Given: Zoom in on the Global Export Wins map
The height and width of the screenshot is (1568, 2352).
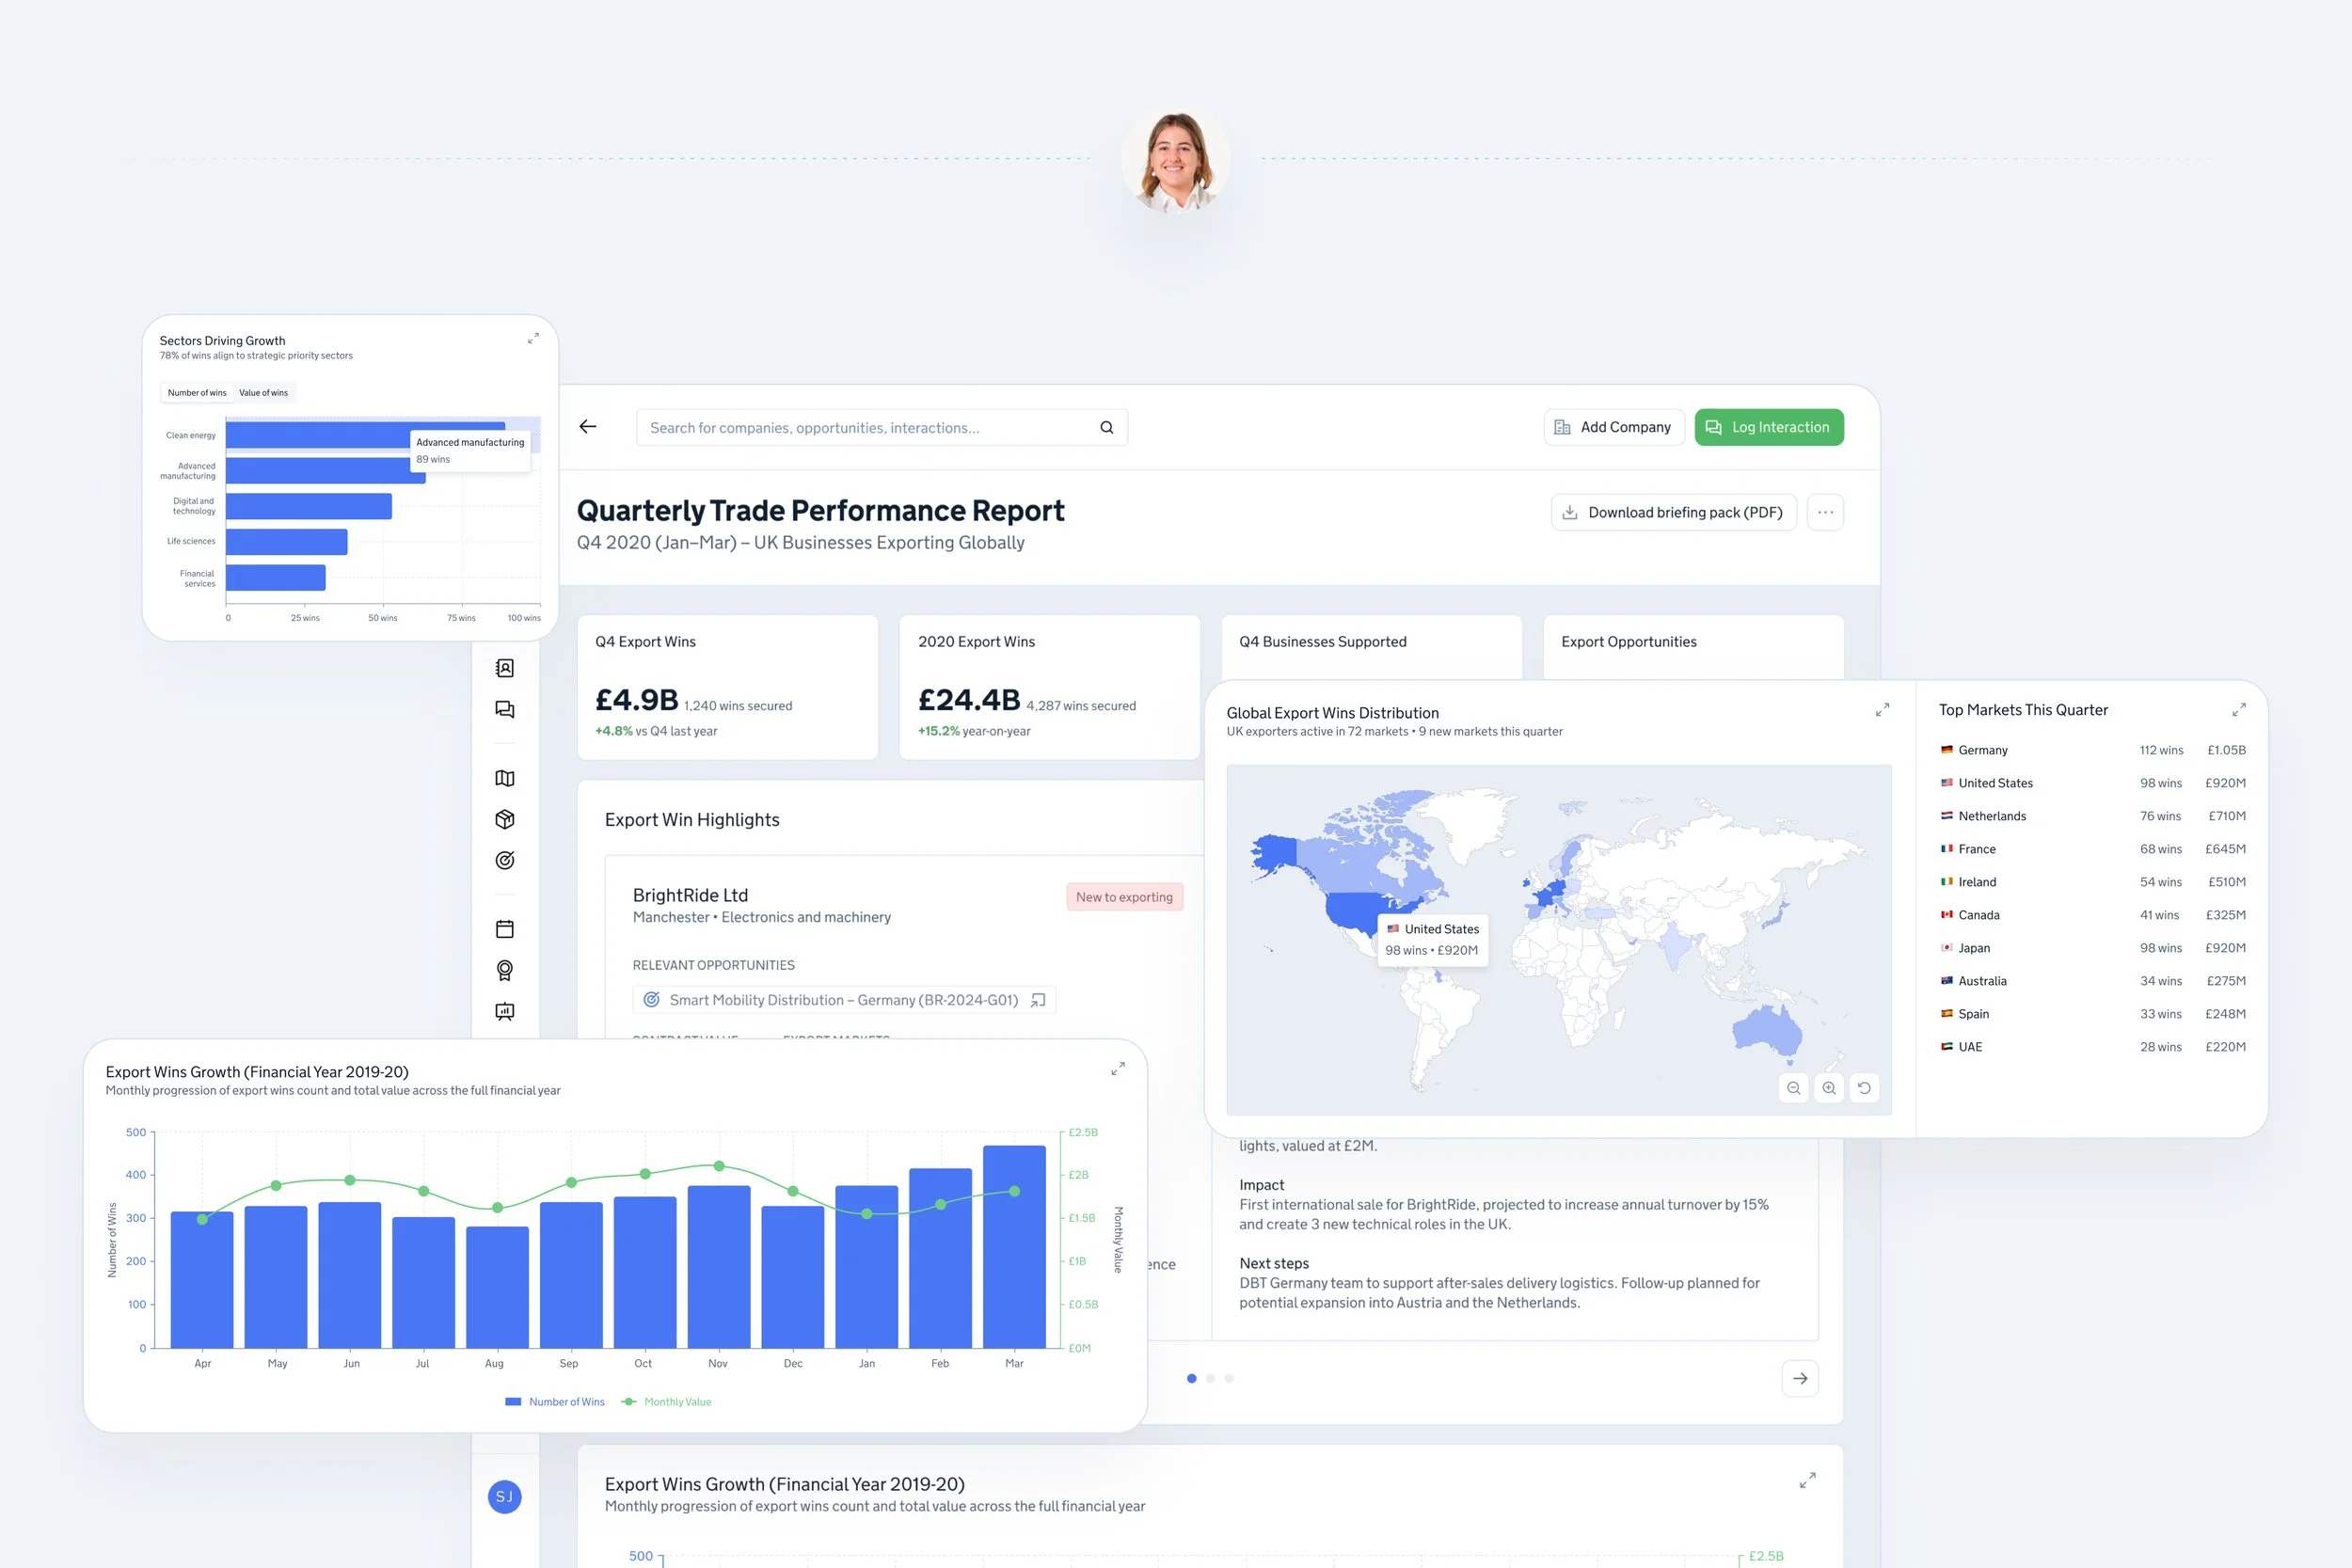Looking at the screenshot, I should tap(1829, 1088).
